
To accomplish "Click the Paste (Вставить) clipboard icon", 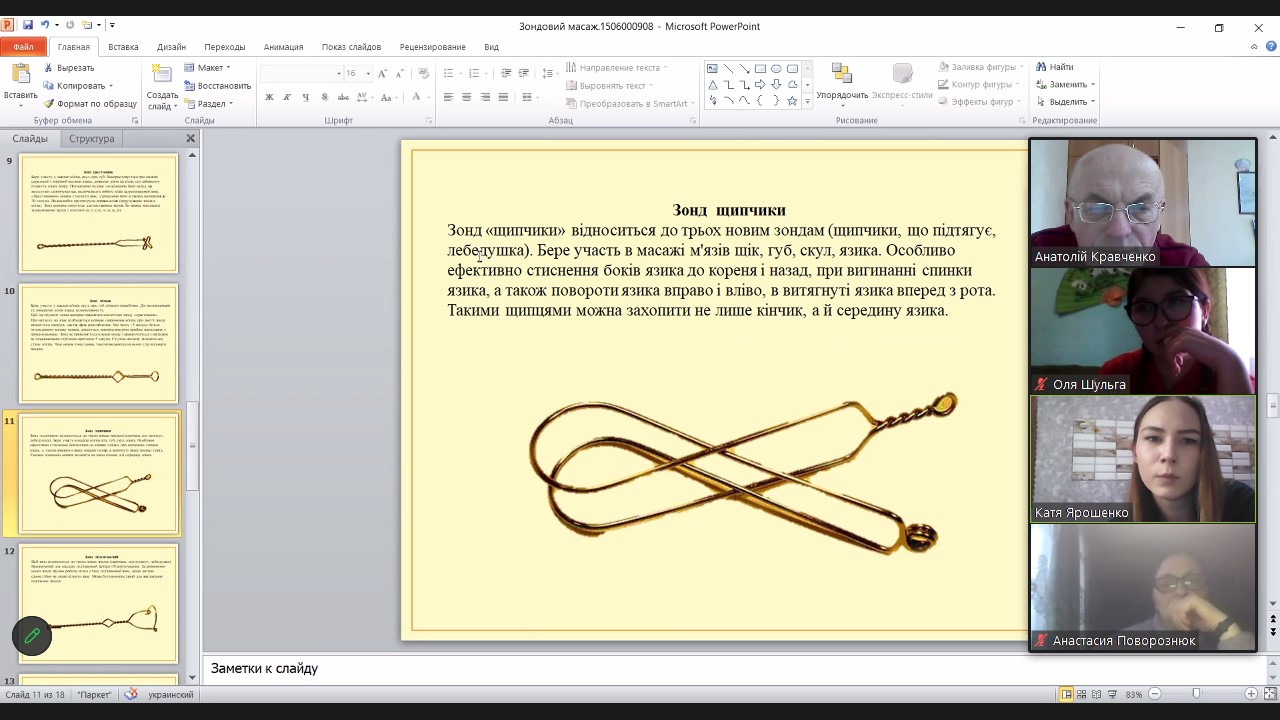I will [x=20, y=75].
